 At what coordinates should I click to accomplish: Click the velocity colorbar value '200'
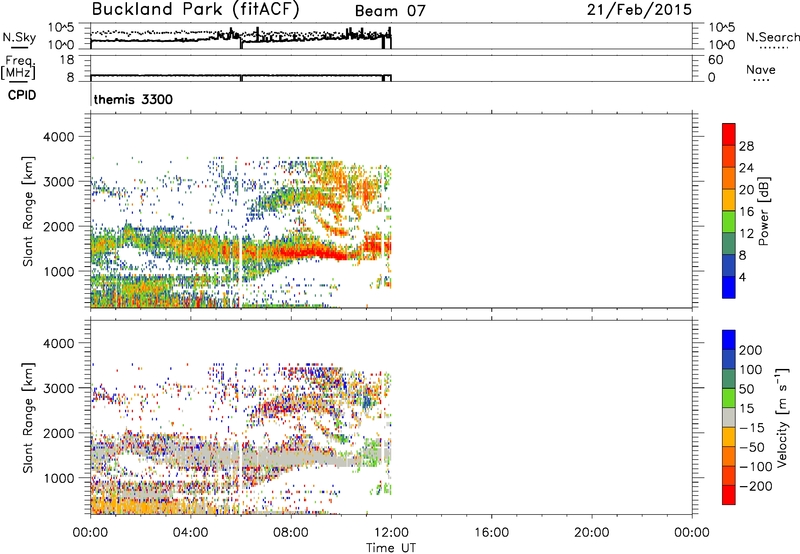[x=751, y=350]
